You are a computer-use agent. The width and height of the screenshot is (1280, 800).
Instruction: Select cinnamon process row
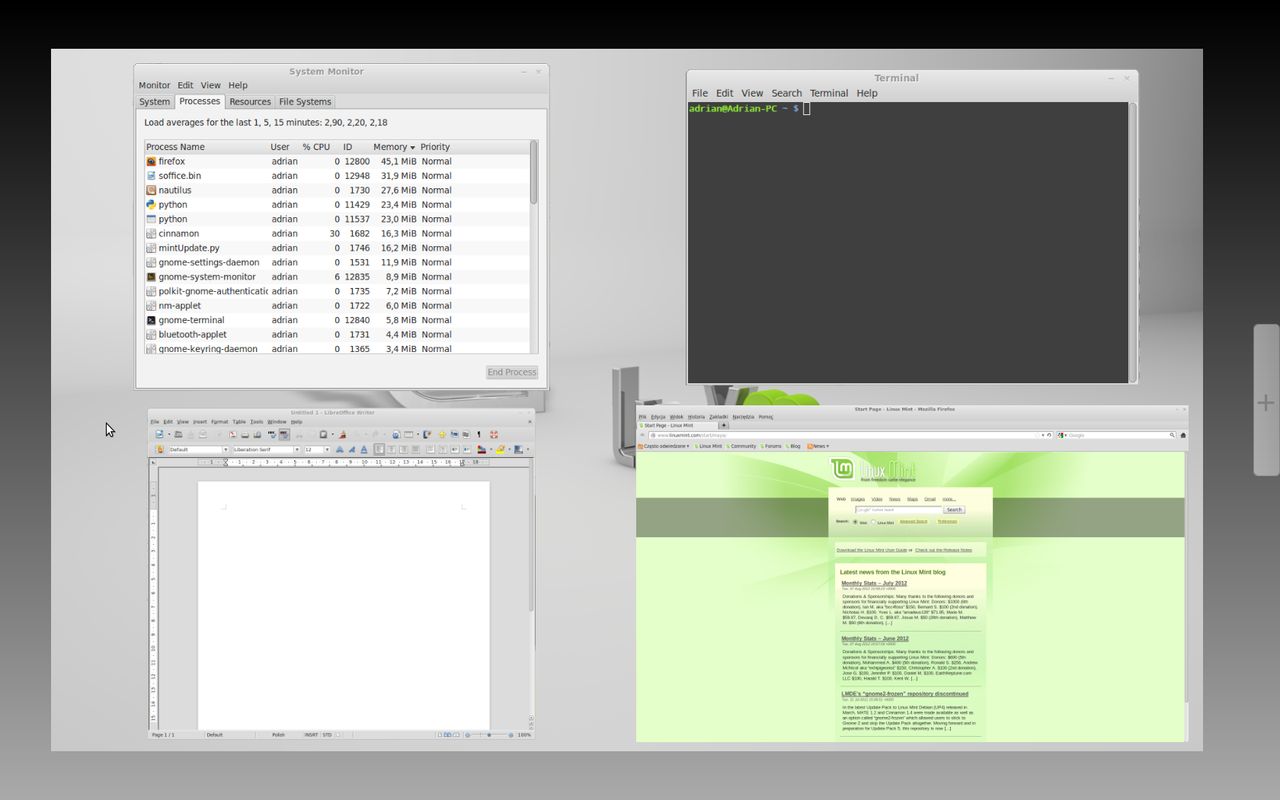(x=338, y=233)
